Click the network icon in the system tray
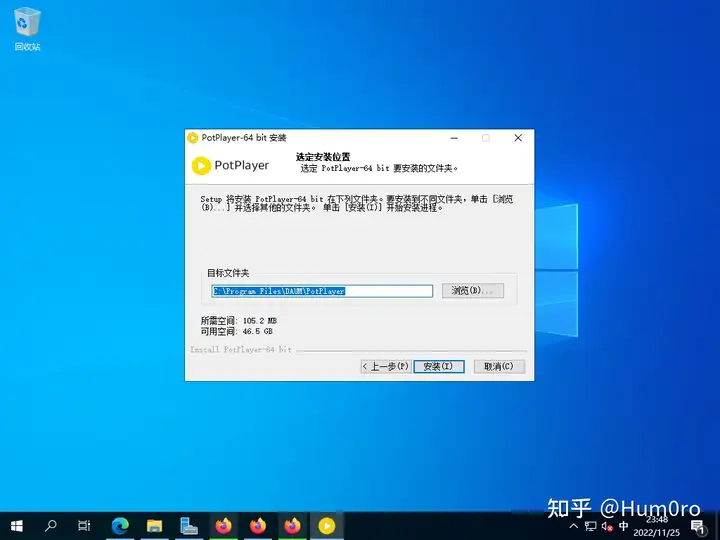 [x=591, y=526]
